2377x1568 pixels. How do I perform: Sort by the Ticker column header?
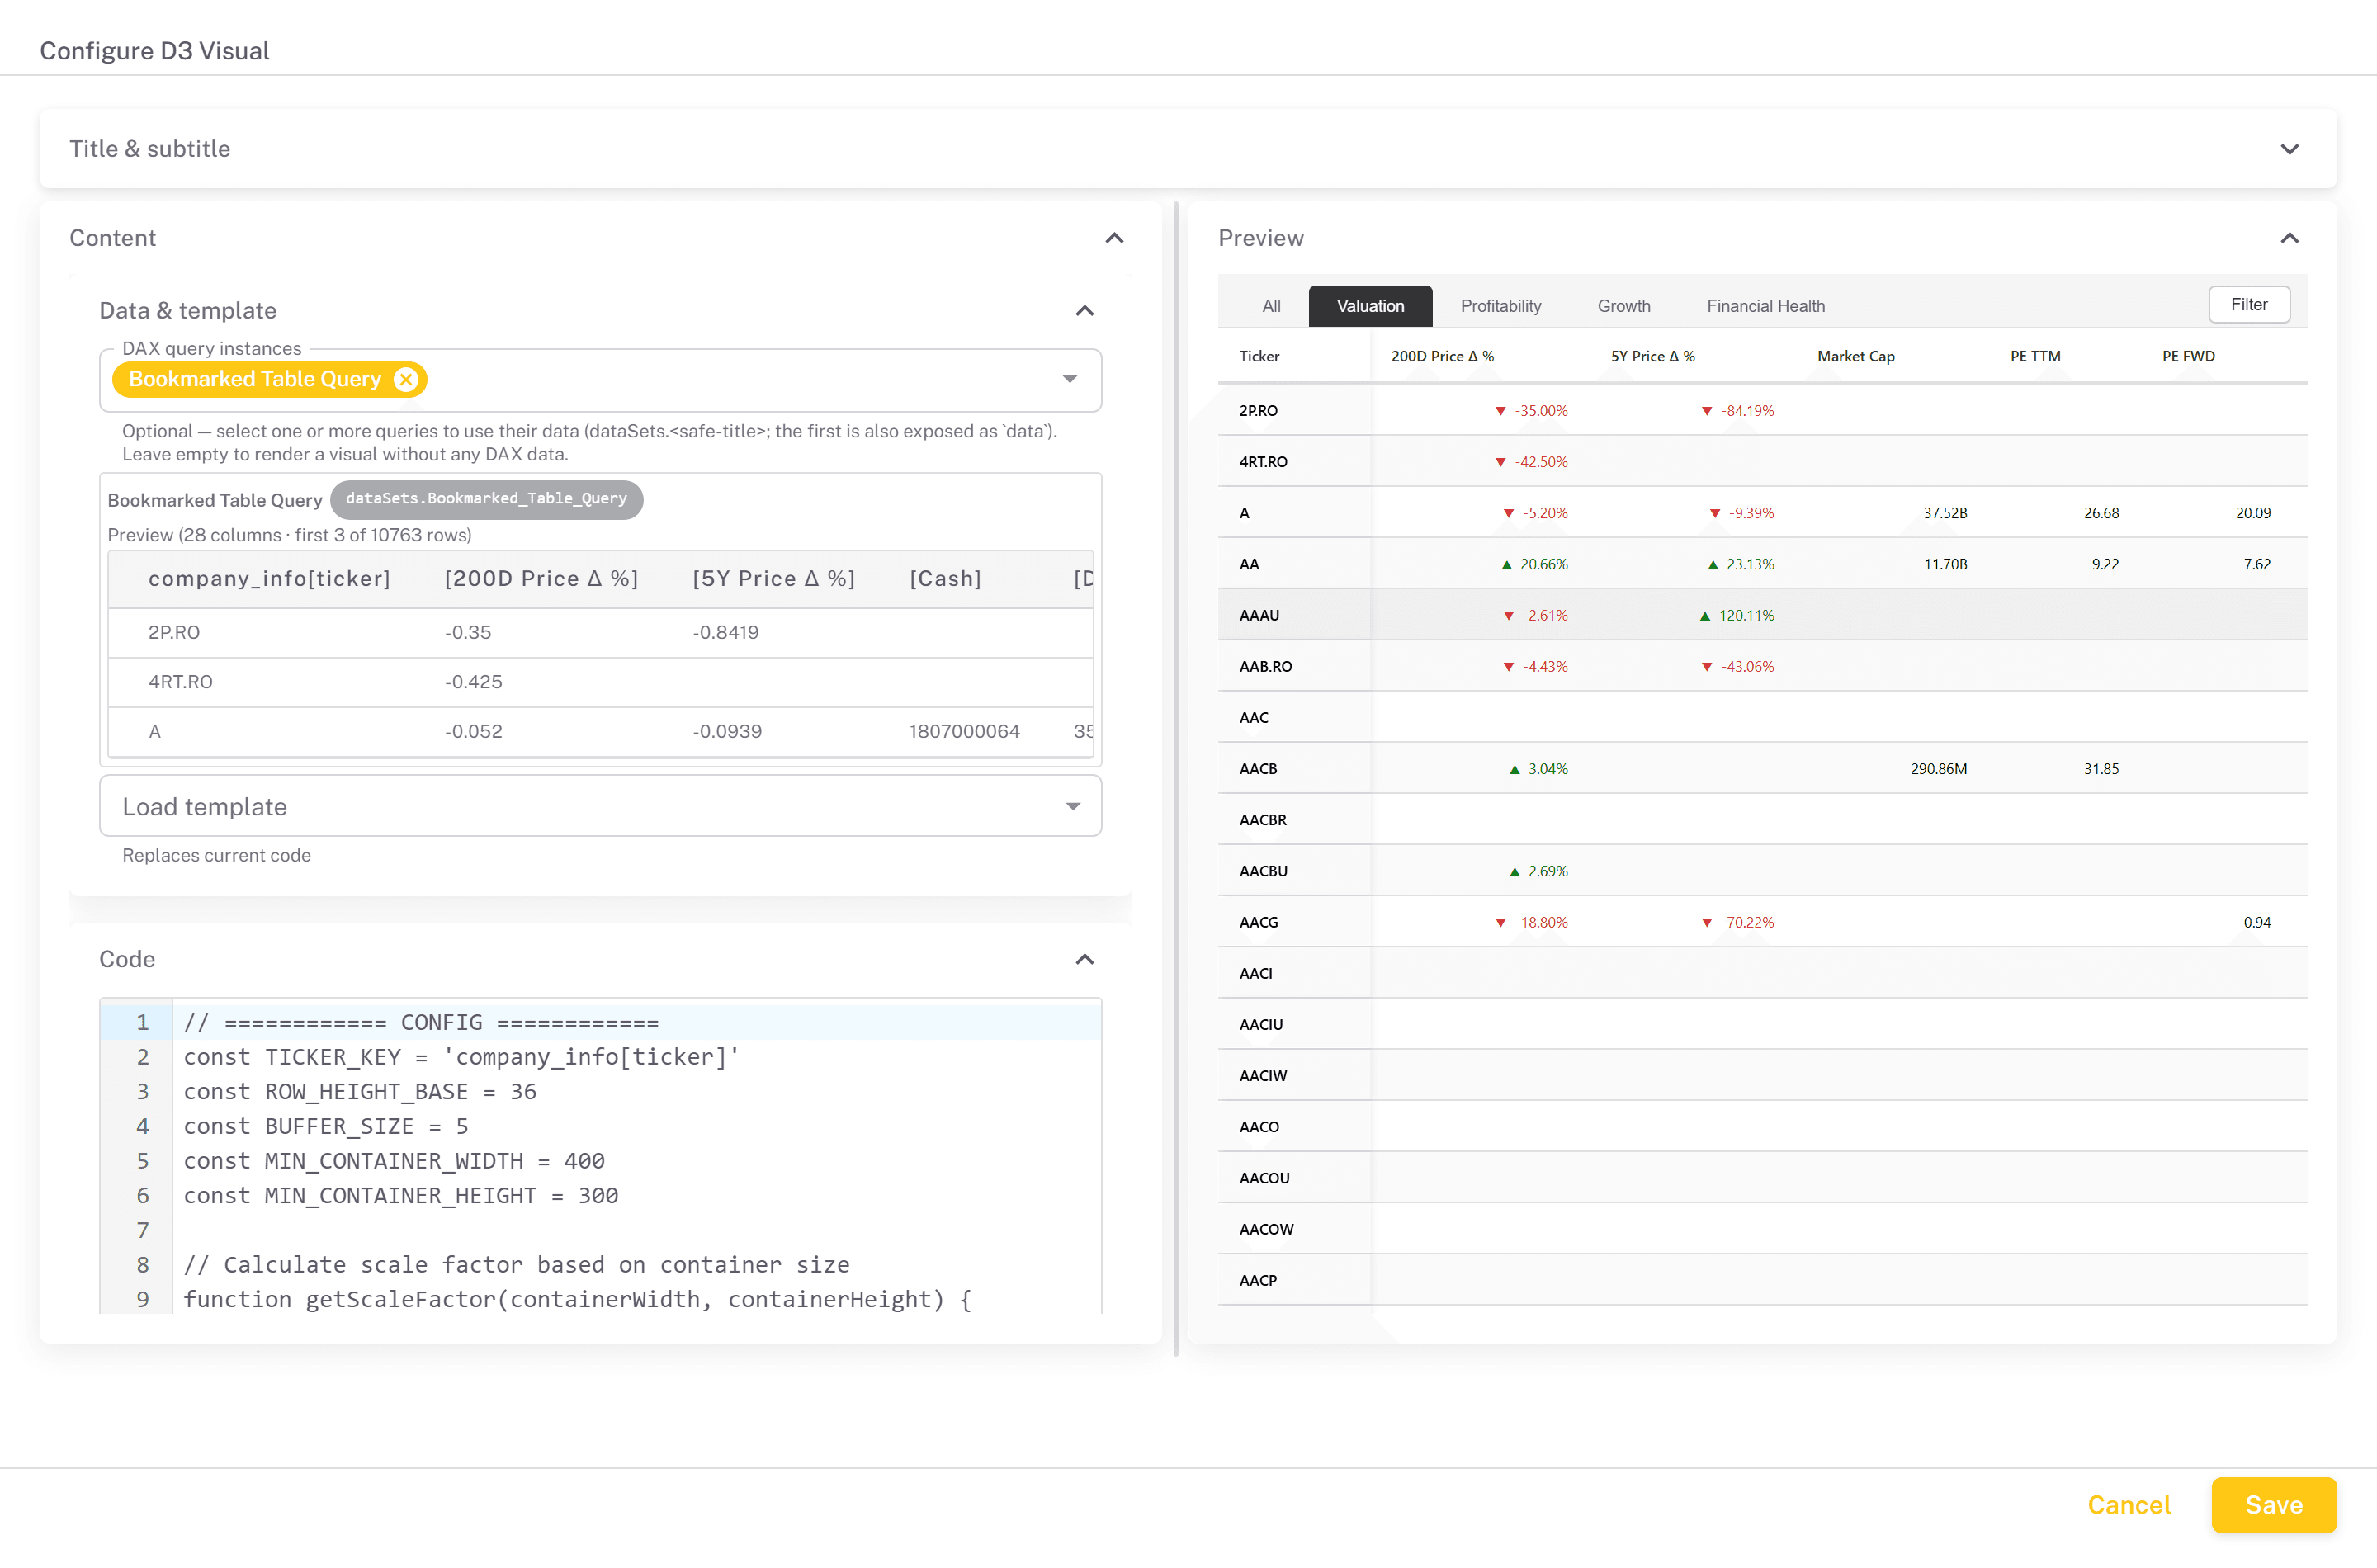pyautogui.click(x=1259, y=356)
